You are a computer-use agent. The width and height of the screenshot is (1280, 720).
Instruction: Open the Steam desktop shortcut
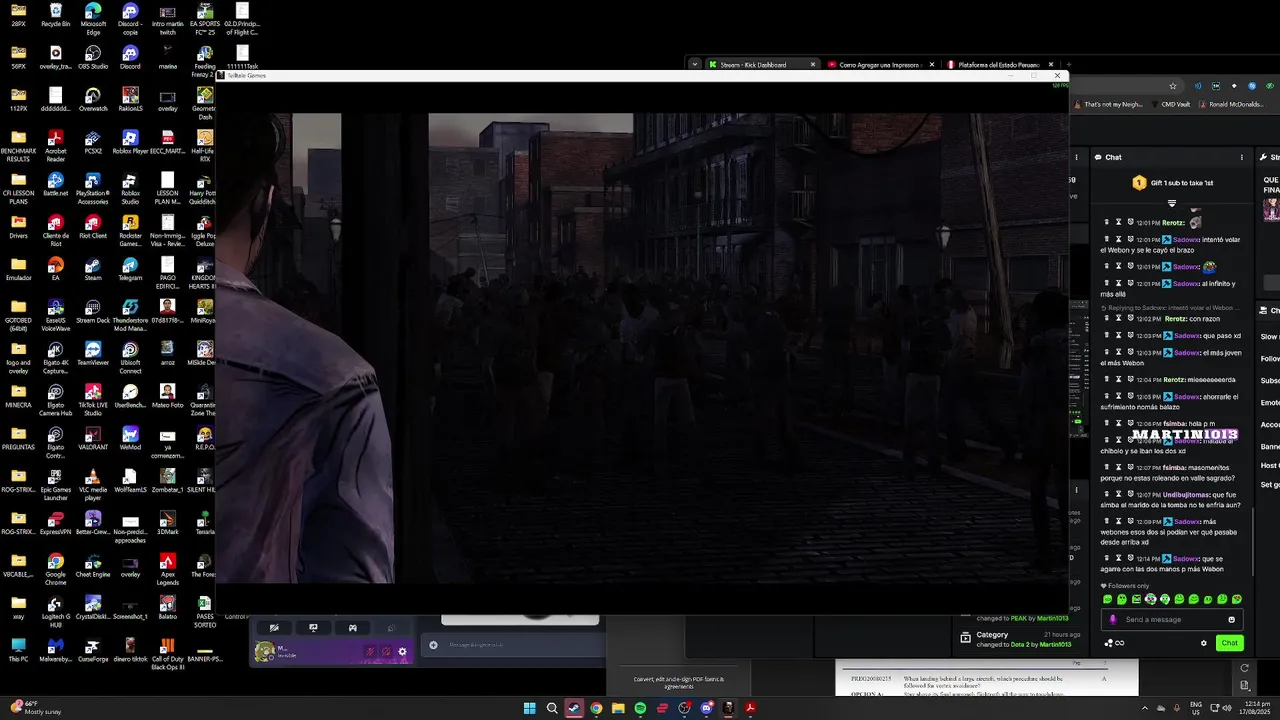click(x=93, y=269)
